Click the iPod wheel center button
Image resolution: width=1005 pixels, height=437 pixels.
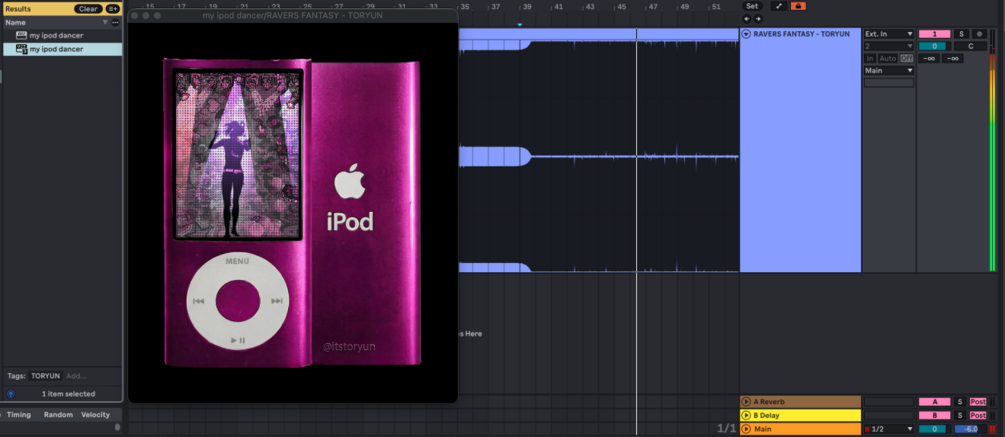pos(238,301)
